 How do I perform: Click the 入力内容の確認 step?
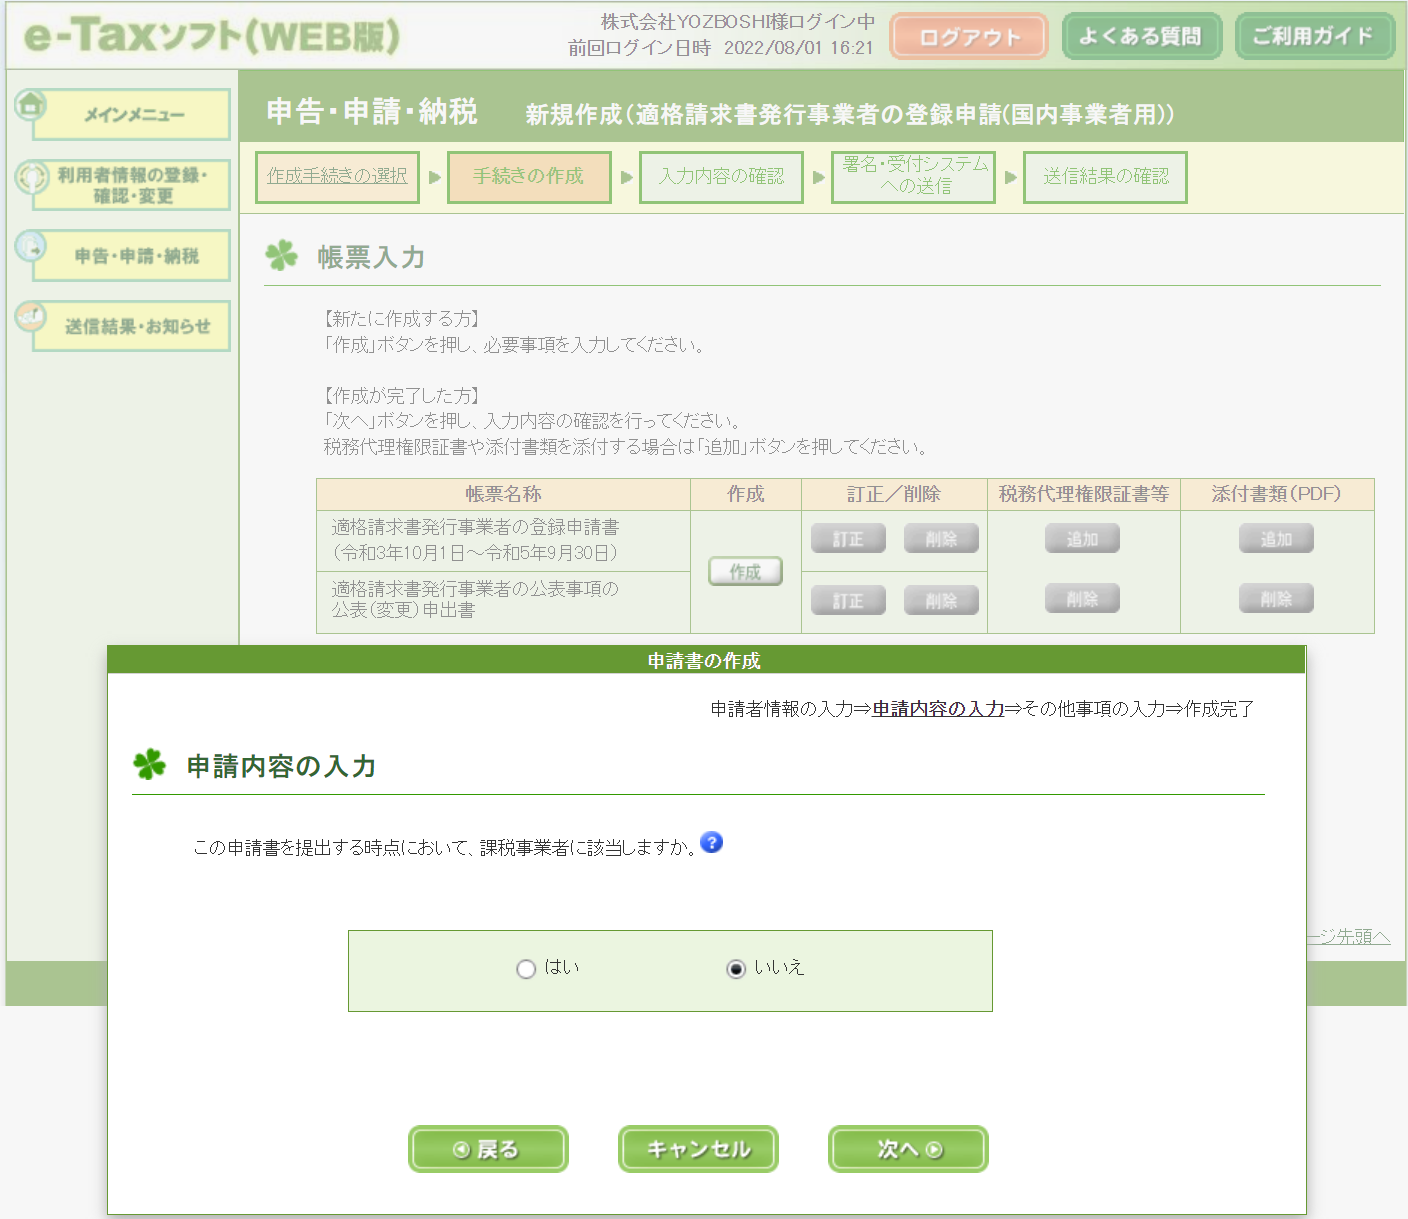click(721, 176)
